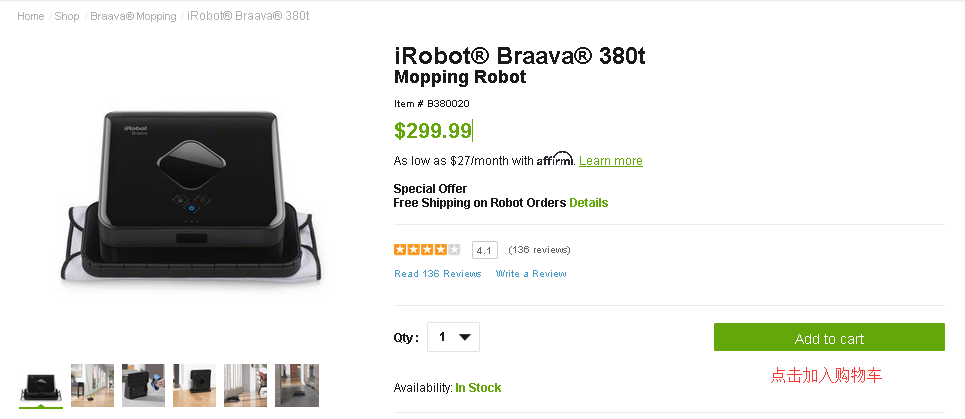Screen dimensions: 965x419
Task: Select sixth thumbnail of dark floor room
Action: pyautogui.click(x=297, y=385)
